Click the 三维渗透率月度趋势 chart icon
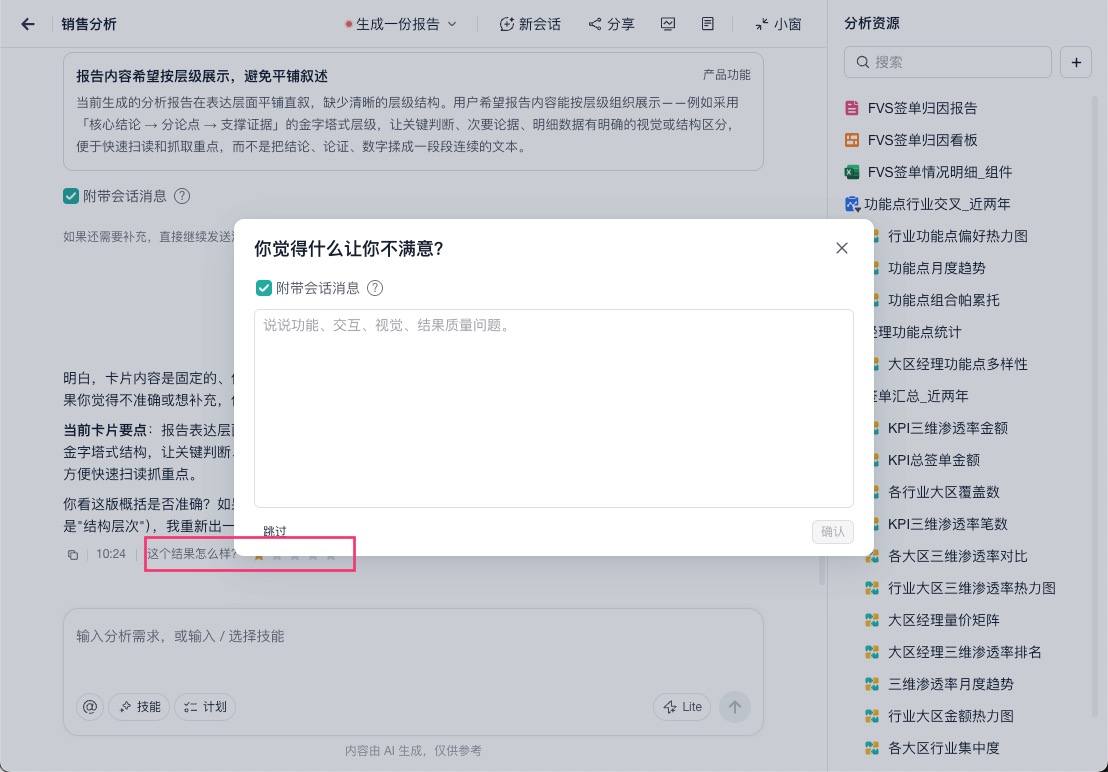Viewport: 1108px width, 772px height. [x=872, y=684]
